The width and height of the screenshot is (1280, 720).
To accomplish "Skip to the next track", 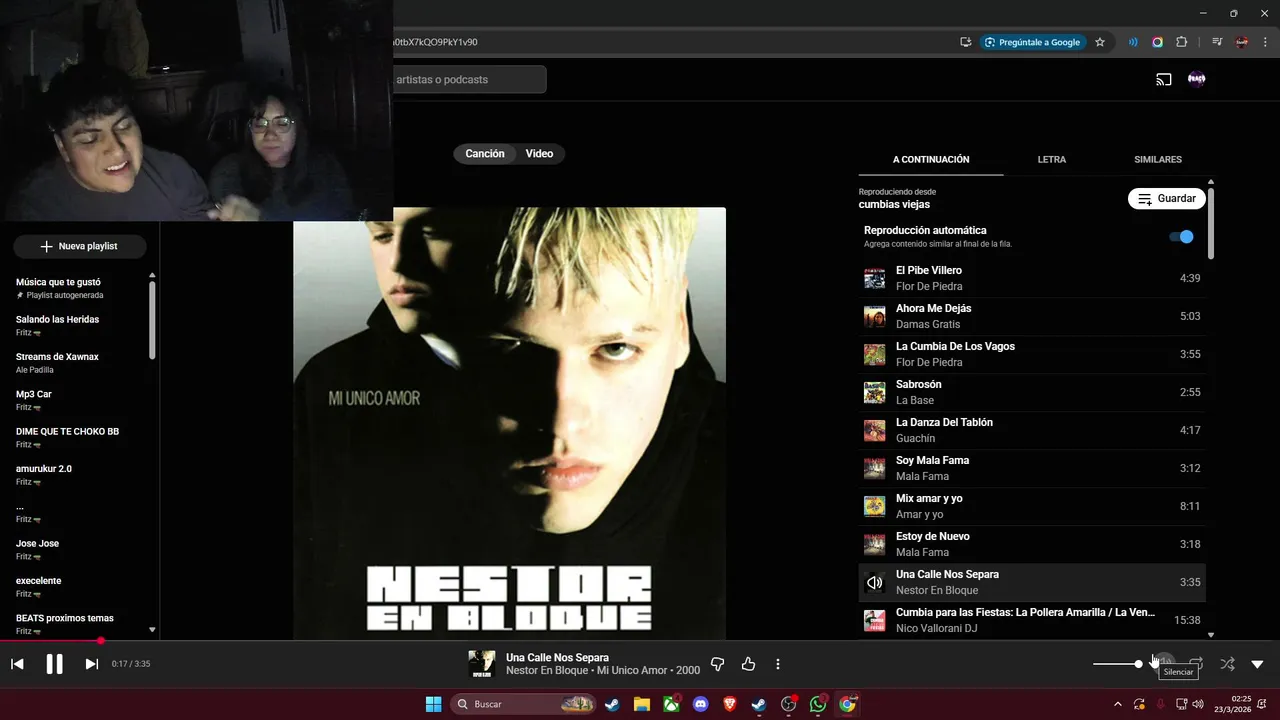I will point(91,664).
